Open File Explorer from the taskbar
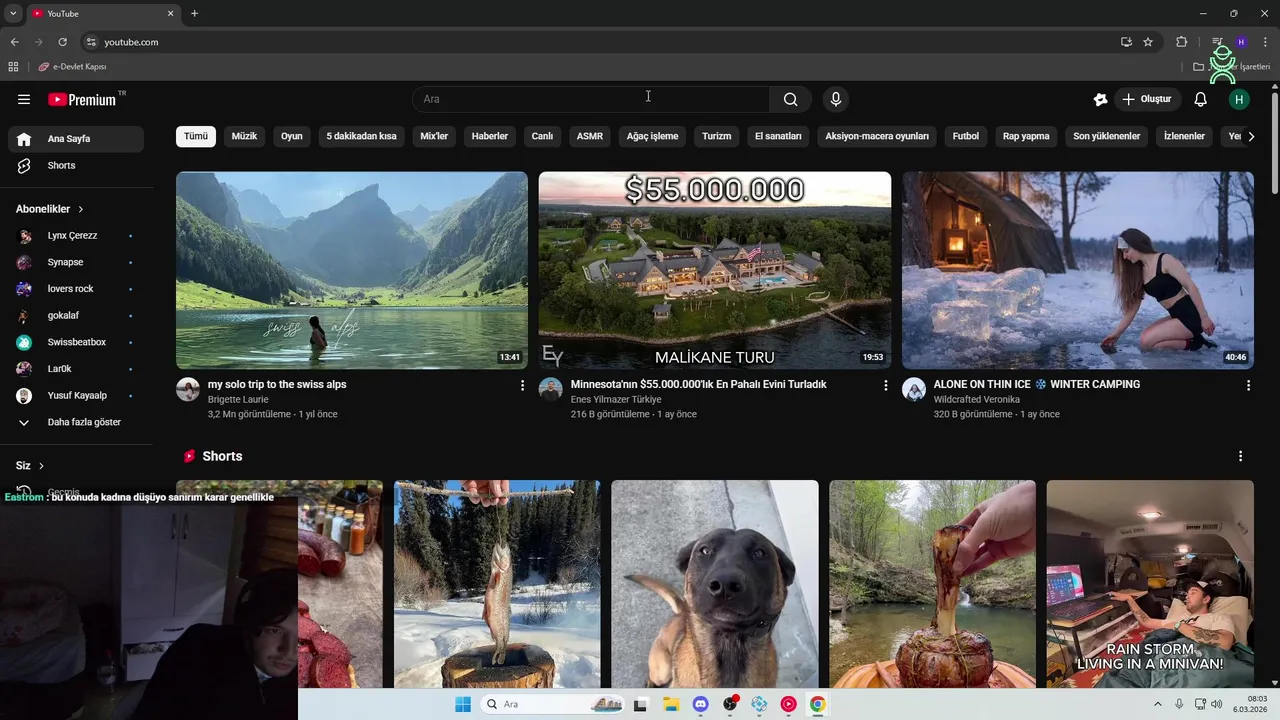Viewport: 1280px width, 720px height. point(671,704)
